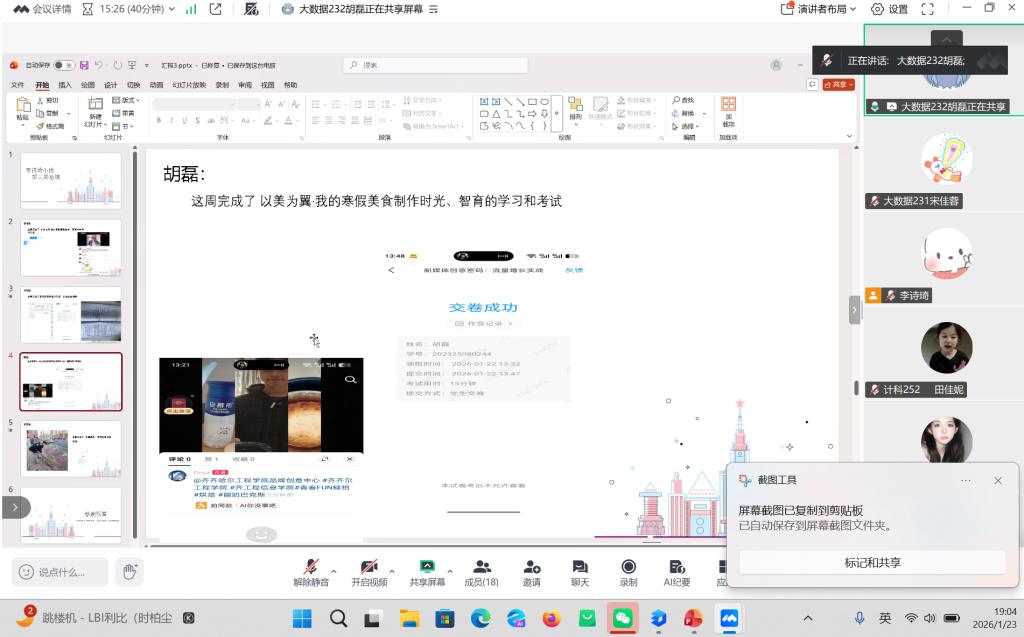Enter the full screen mode icon

927,9
